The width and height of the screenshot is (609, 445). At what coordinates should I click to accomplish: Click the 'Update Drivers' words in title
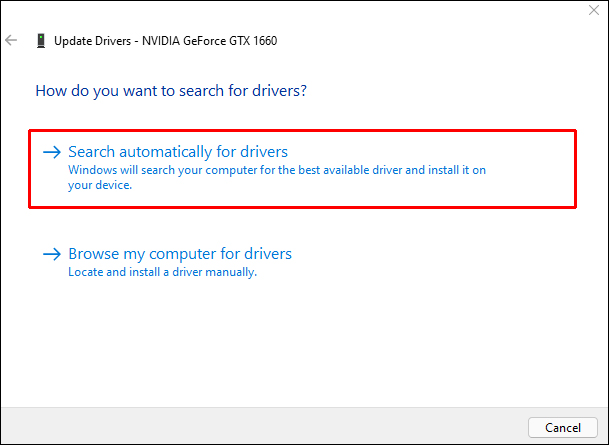(x=92, y=41)
